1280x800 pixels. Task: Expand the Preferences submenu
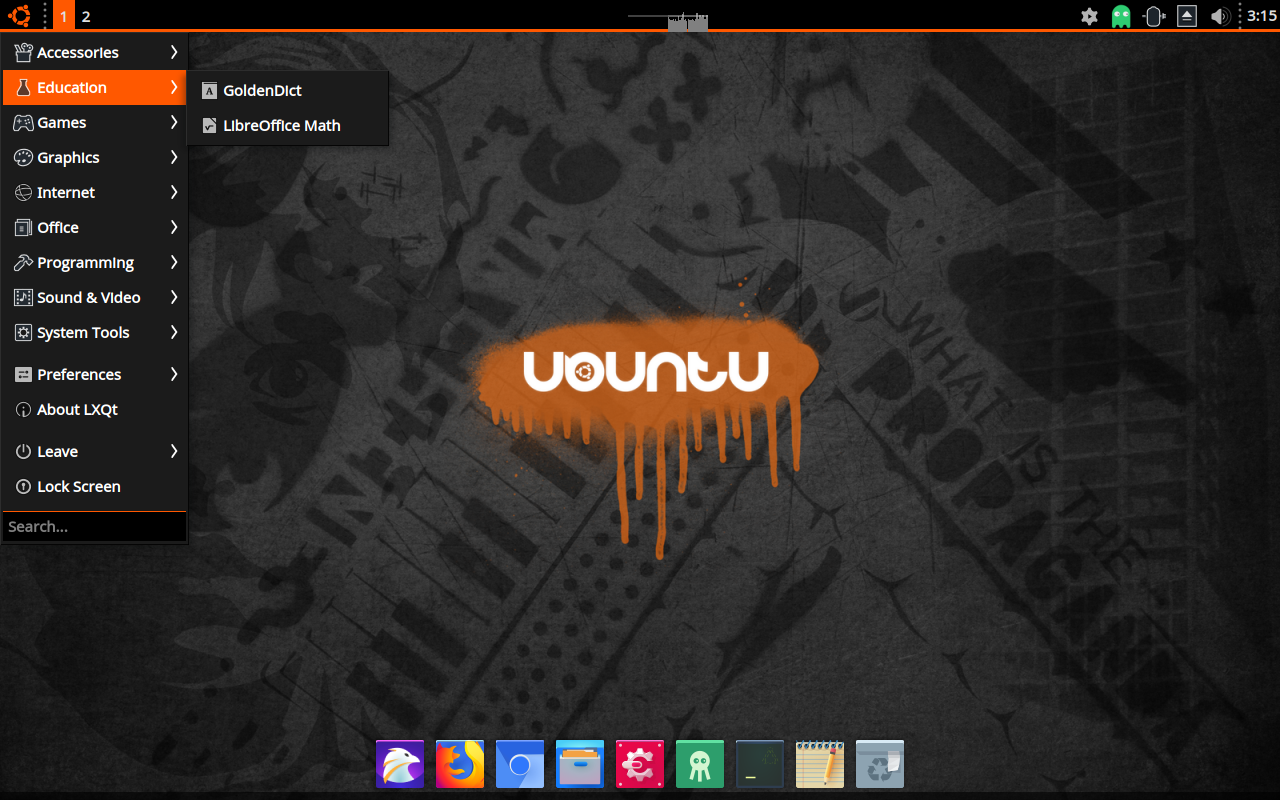click(95, 374)
